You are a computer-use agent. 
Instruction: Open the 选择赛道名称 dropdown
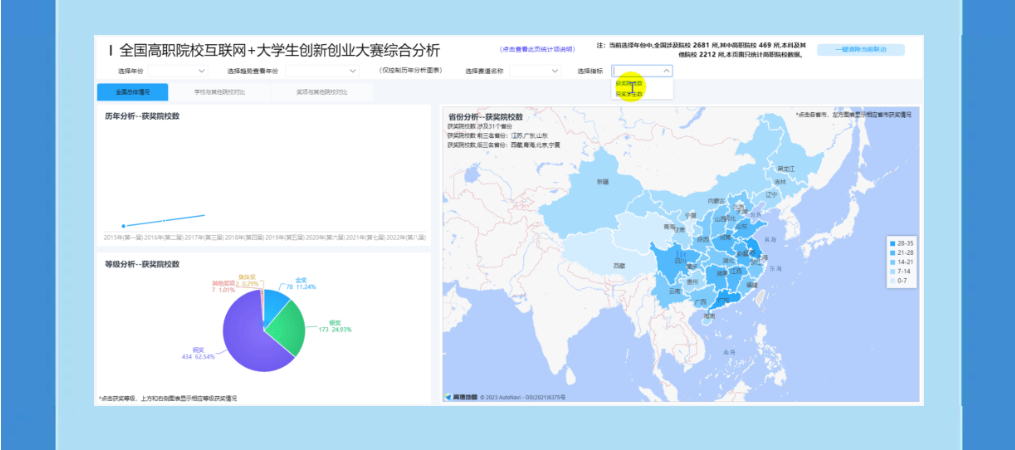pyautogui.click(x=534, y=71)
